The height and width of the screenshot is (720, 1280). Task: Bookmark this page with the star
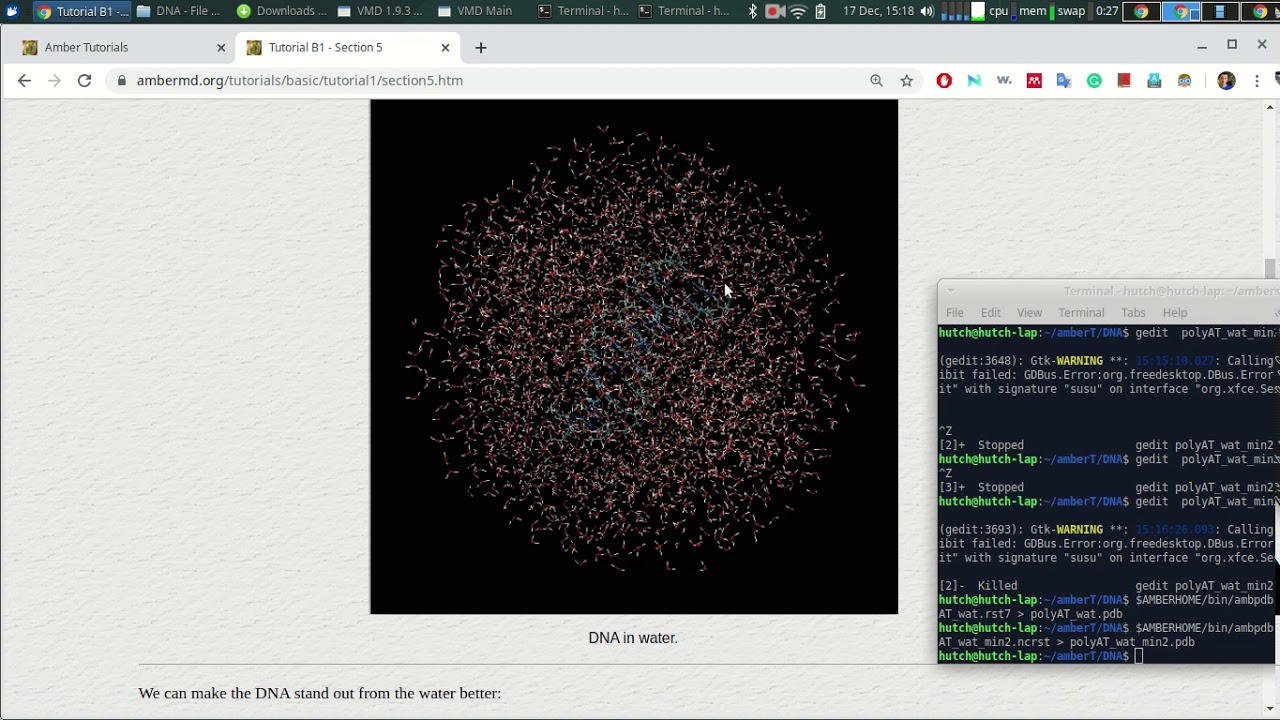pos(906,80)
